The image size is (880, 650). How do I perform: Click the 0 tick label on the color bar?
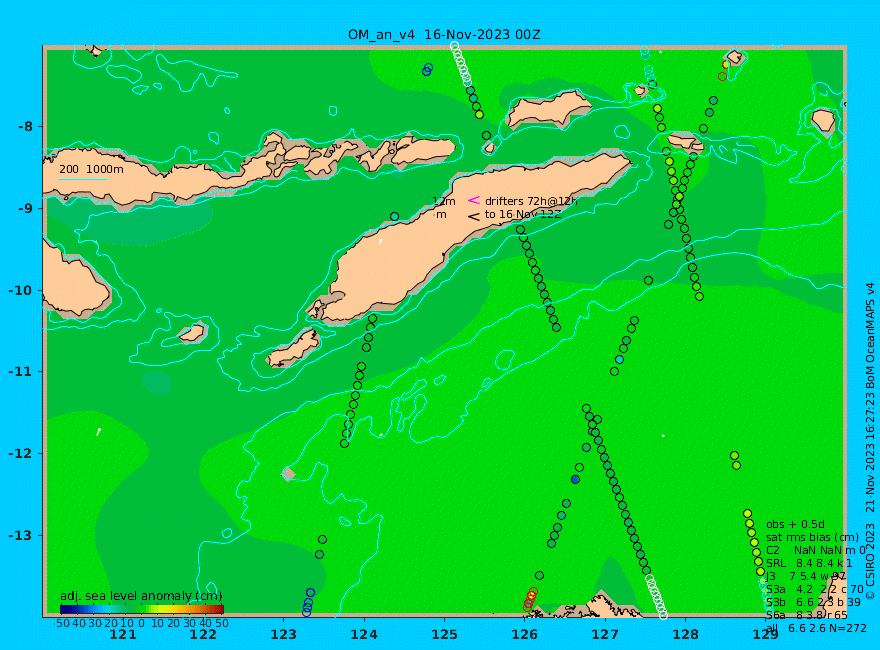click(x=141, y=623)
